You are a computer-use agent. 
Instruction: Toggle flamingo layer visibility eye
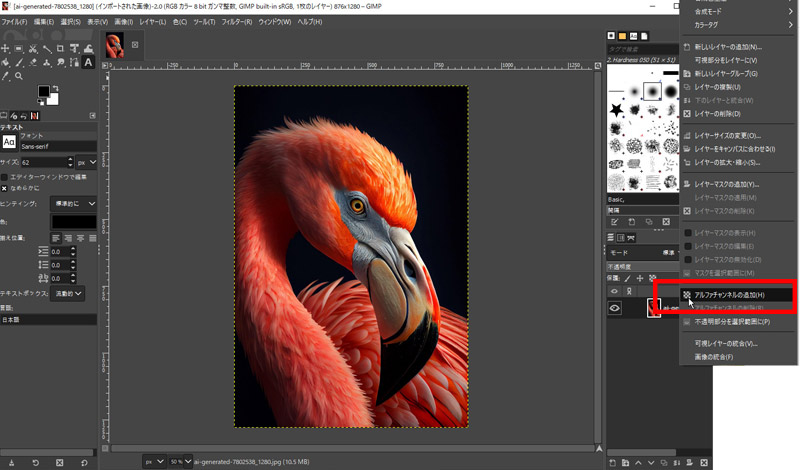(x=615, y=309)
